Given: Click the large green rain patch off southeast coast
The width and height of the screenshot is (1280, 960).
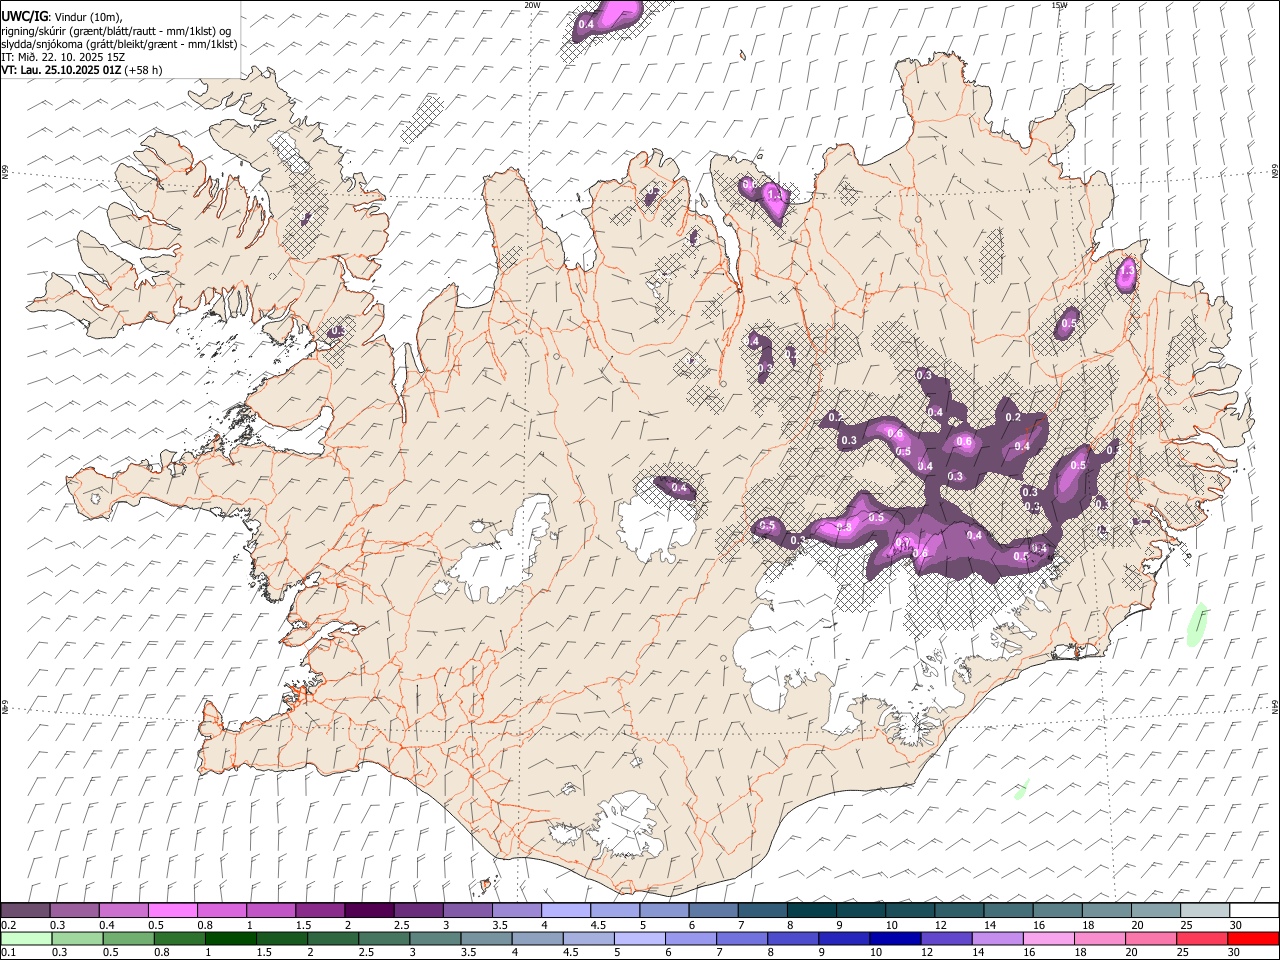Looking at the screenshot, I should point(1195,624).
